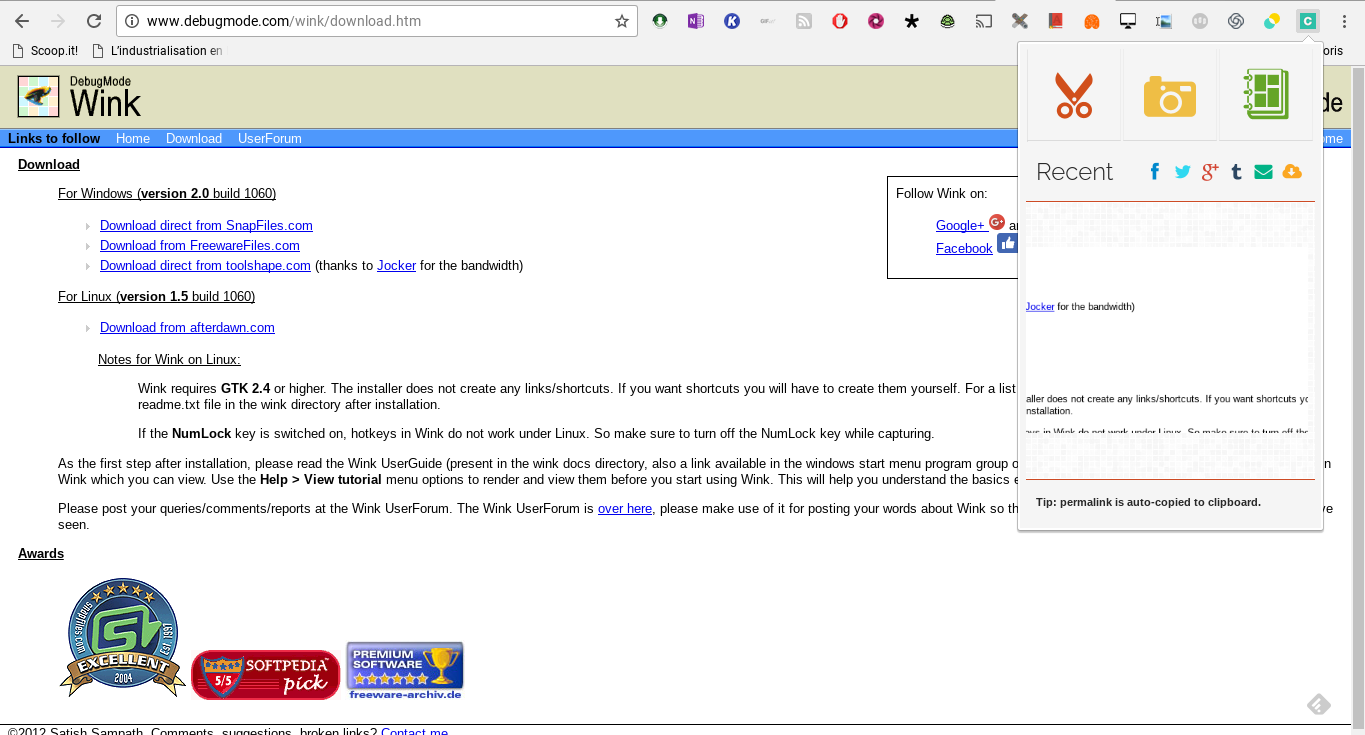The image size is (1365, 735).
Task: Click Download from afterdawn.com
Action: pyautogui.click(x=187, y=328)
